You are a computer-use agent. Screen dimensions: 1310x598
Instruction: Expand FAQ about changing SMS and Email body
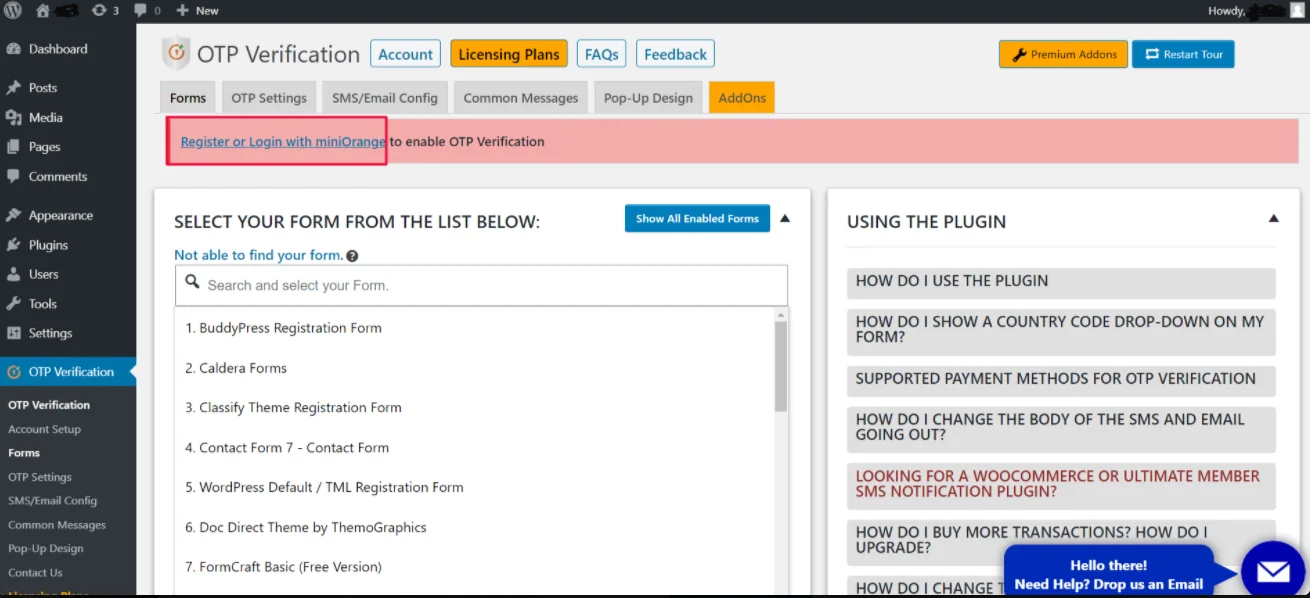[1061, 428]
